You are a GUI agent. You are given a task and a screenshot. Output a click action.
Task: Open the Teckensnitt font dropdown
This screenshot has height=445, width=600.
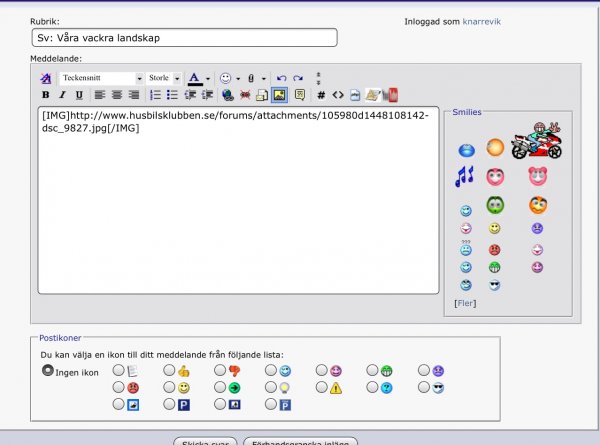[101, 78]
